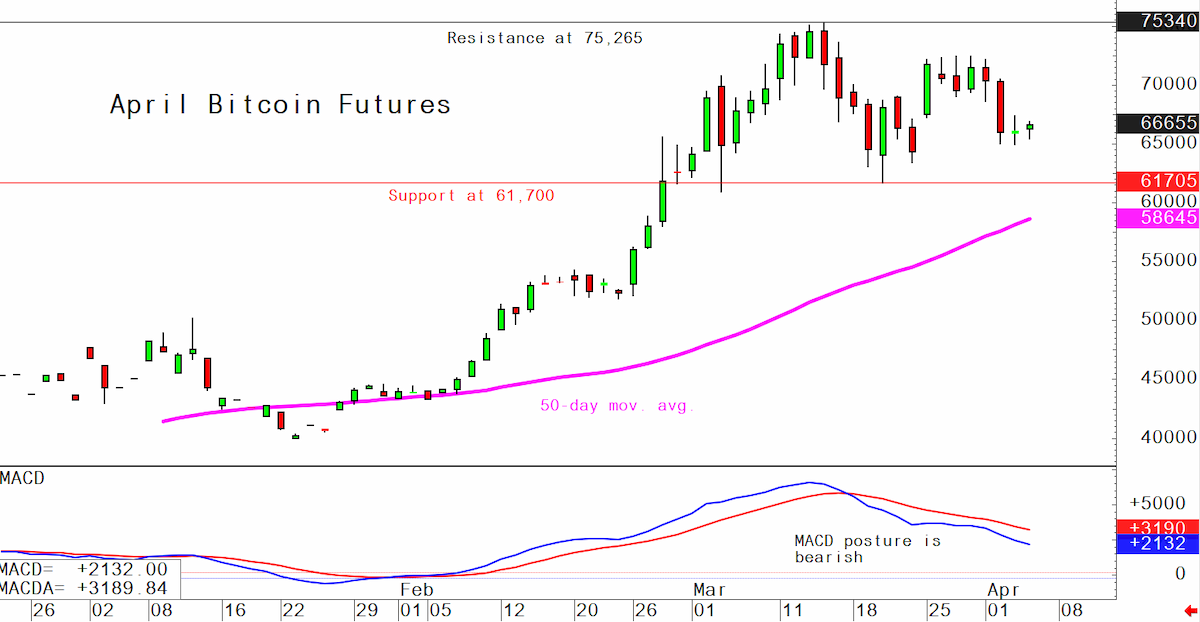
Task: Click the '50-day mov. avg.' label
Action: coord(617,406)
